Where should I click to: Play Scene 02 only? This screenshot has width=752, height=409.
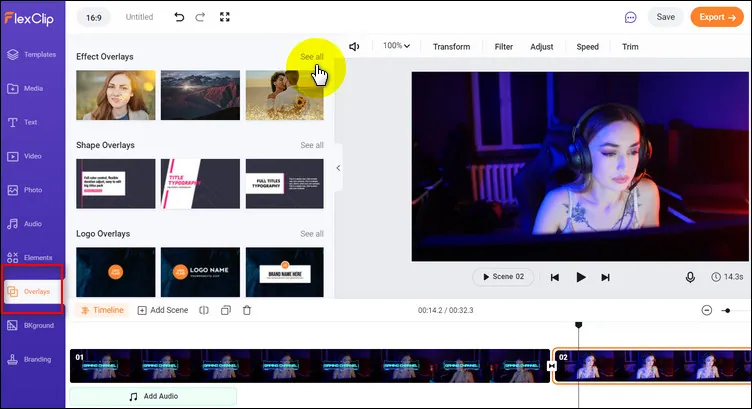pos(503,277)
